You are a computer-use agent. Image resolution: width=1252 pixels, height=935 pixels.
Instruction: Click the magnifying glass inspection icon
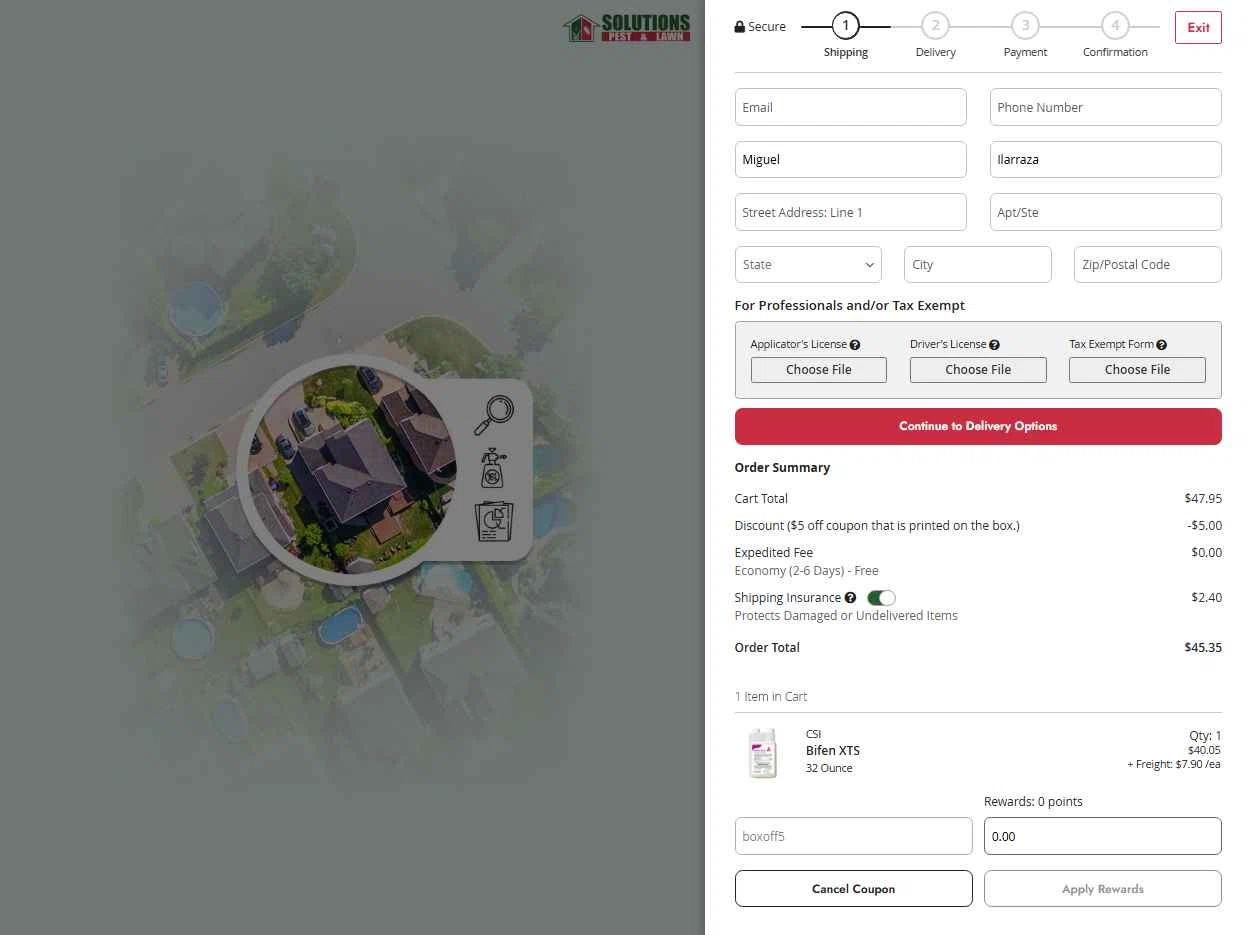click(494, 415)
